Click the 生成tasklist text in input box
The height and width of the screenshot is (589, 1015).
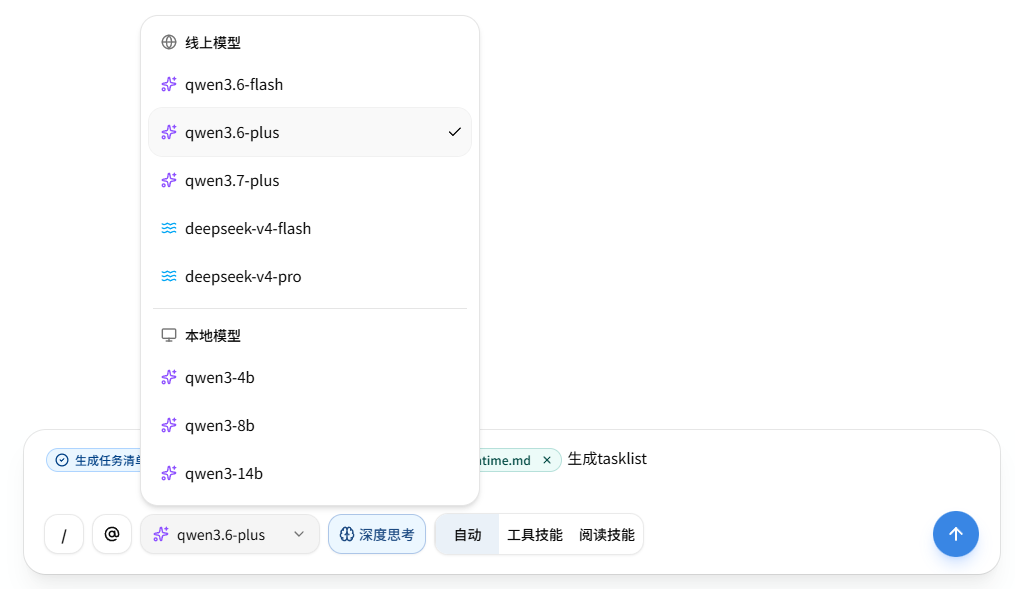[x=607, y=459]
